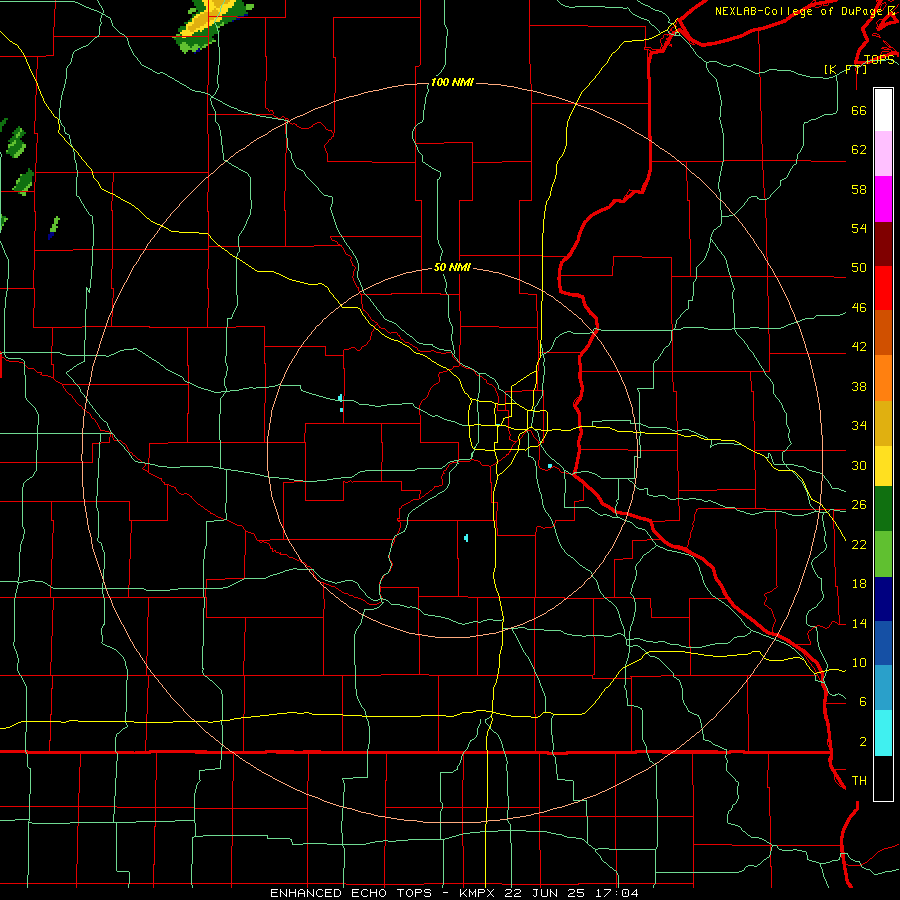This screenshot has height=900, width=900.
Task: Click the '42' legend value
Action: tap(859, 347)
